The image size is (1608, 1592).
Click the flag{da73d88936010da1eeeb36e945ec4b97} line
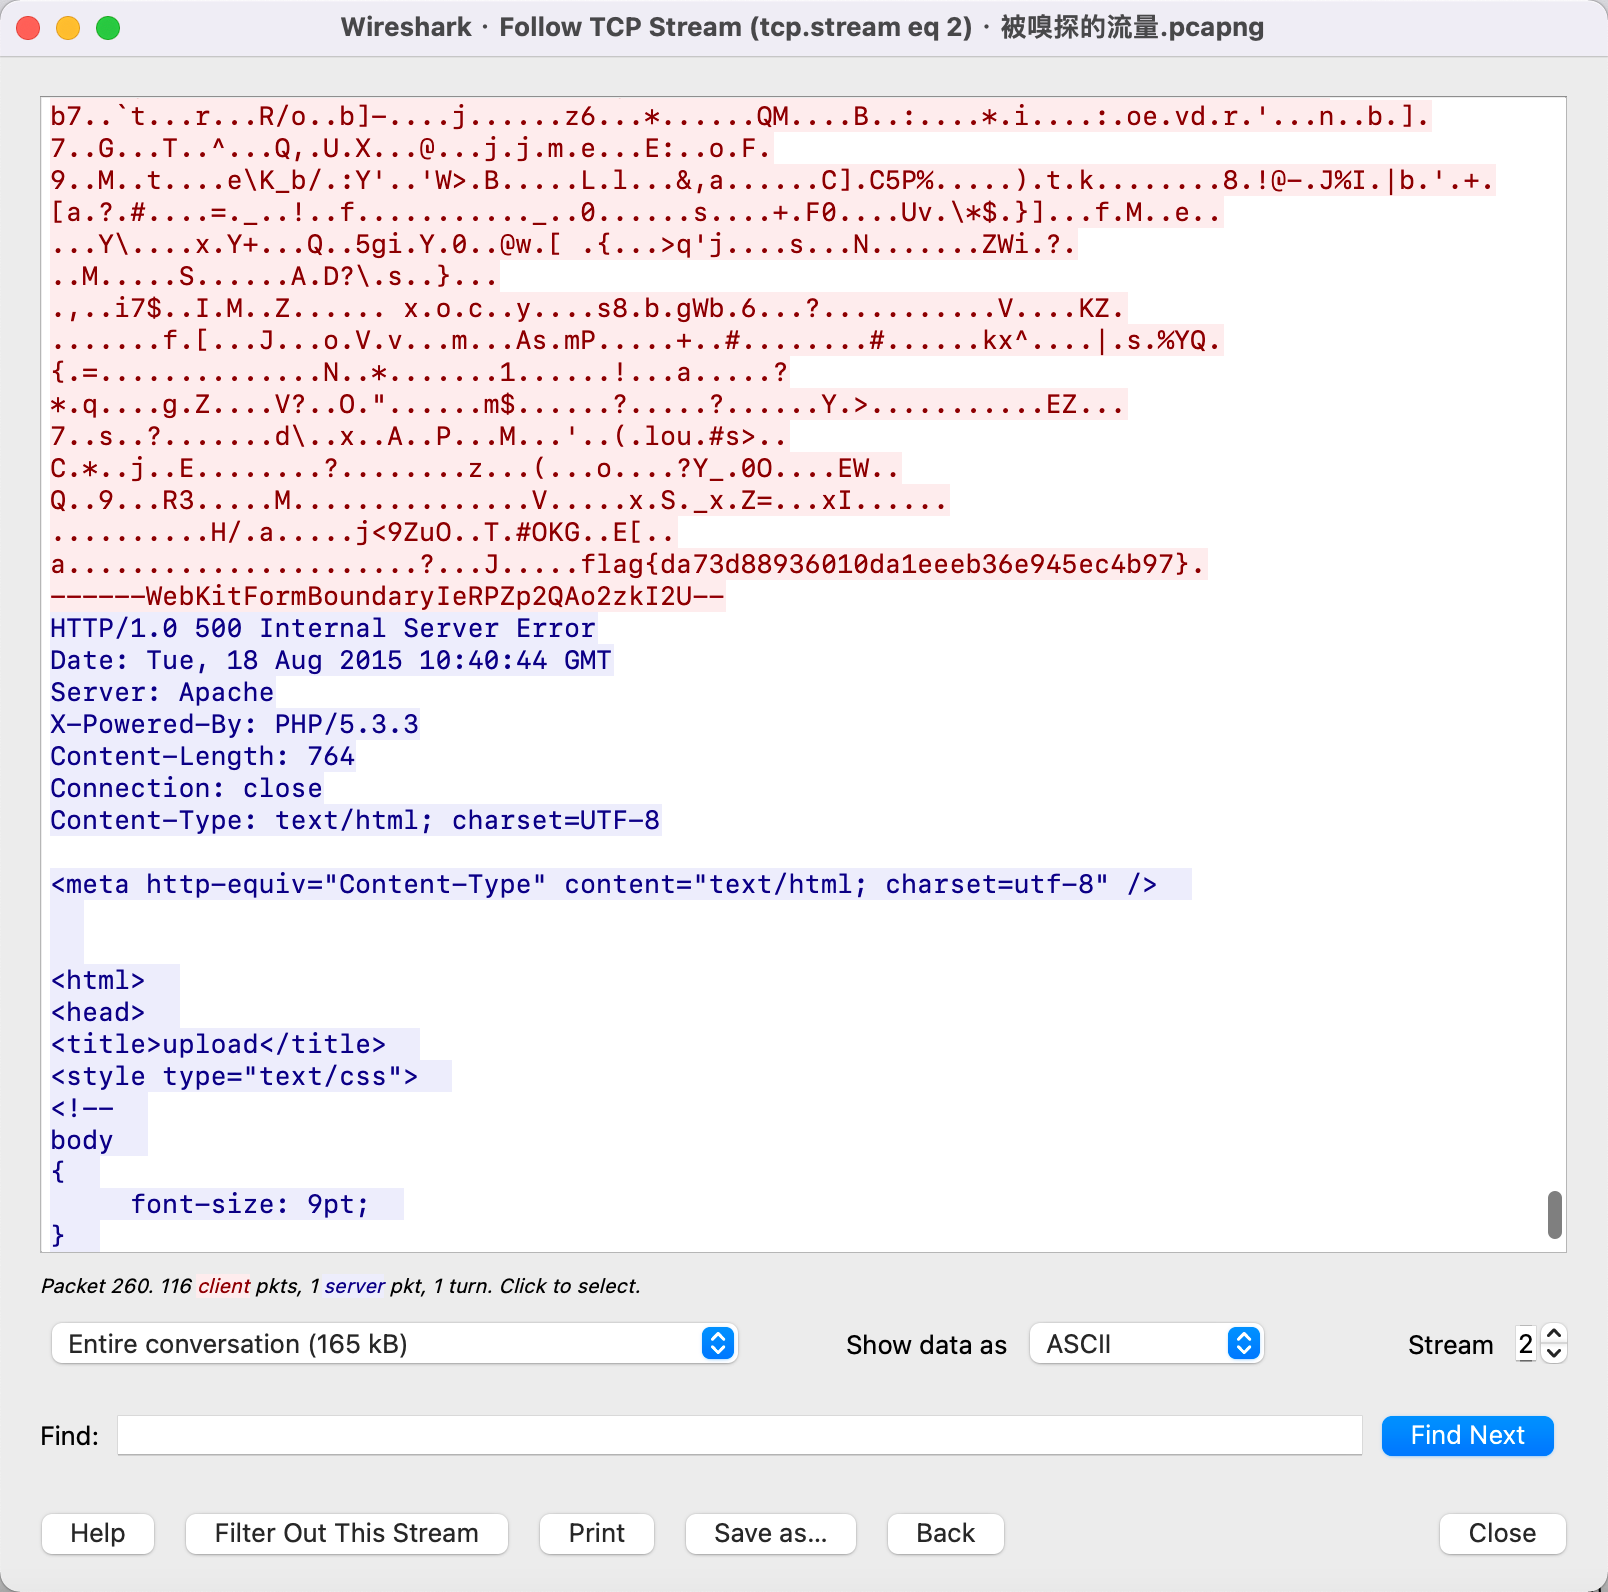(629, 564)
